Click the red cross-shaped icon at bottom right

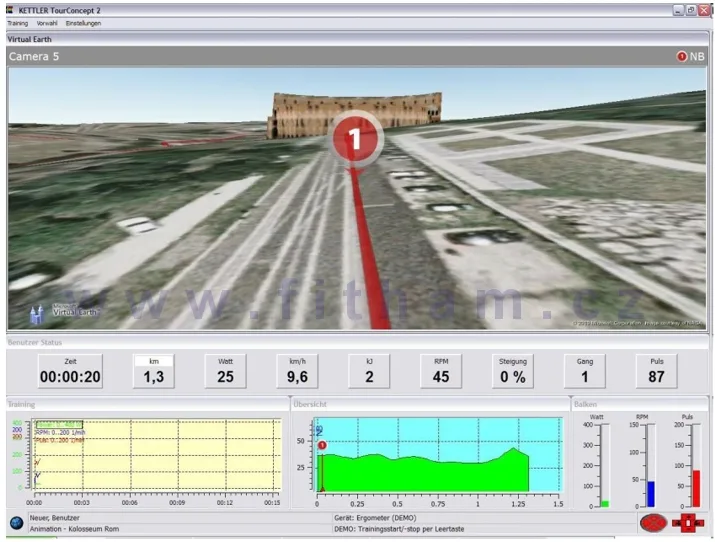pos(689,522)
